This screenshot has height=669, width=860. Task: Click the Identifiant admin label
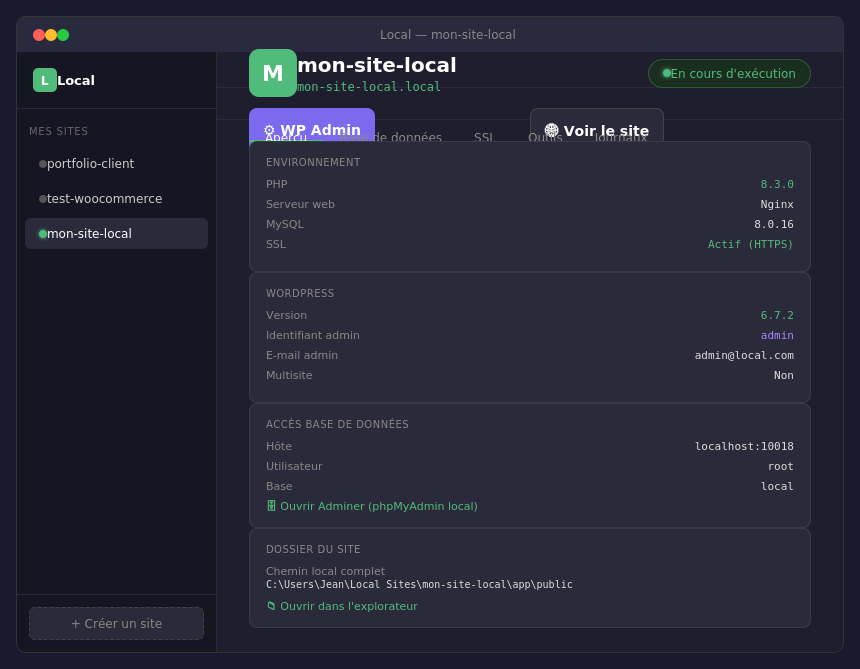[x=313, y=335]
